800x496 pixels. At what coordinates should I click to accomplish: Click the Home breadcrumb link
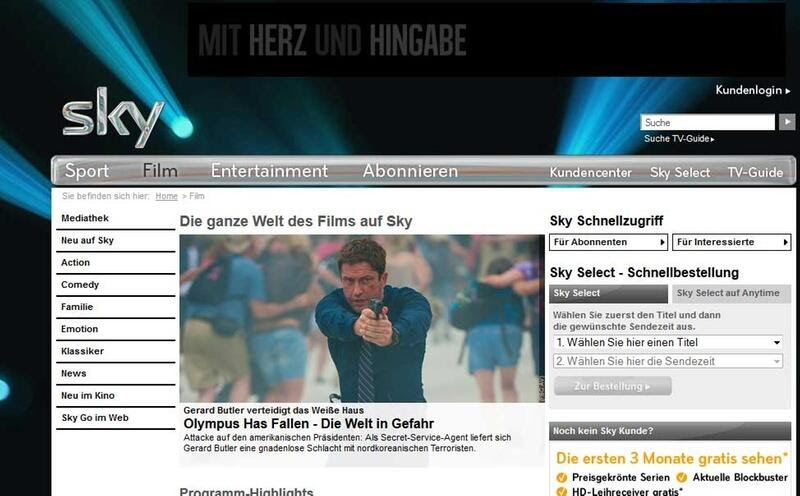tap(166, 196)
